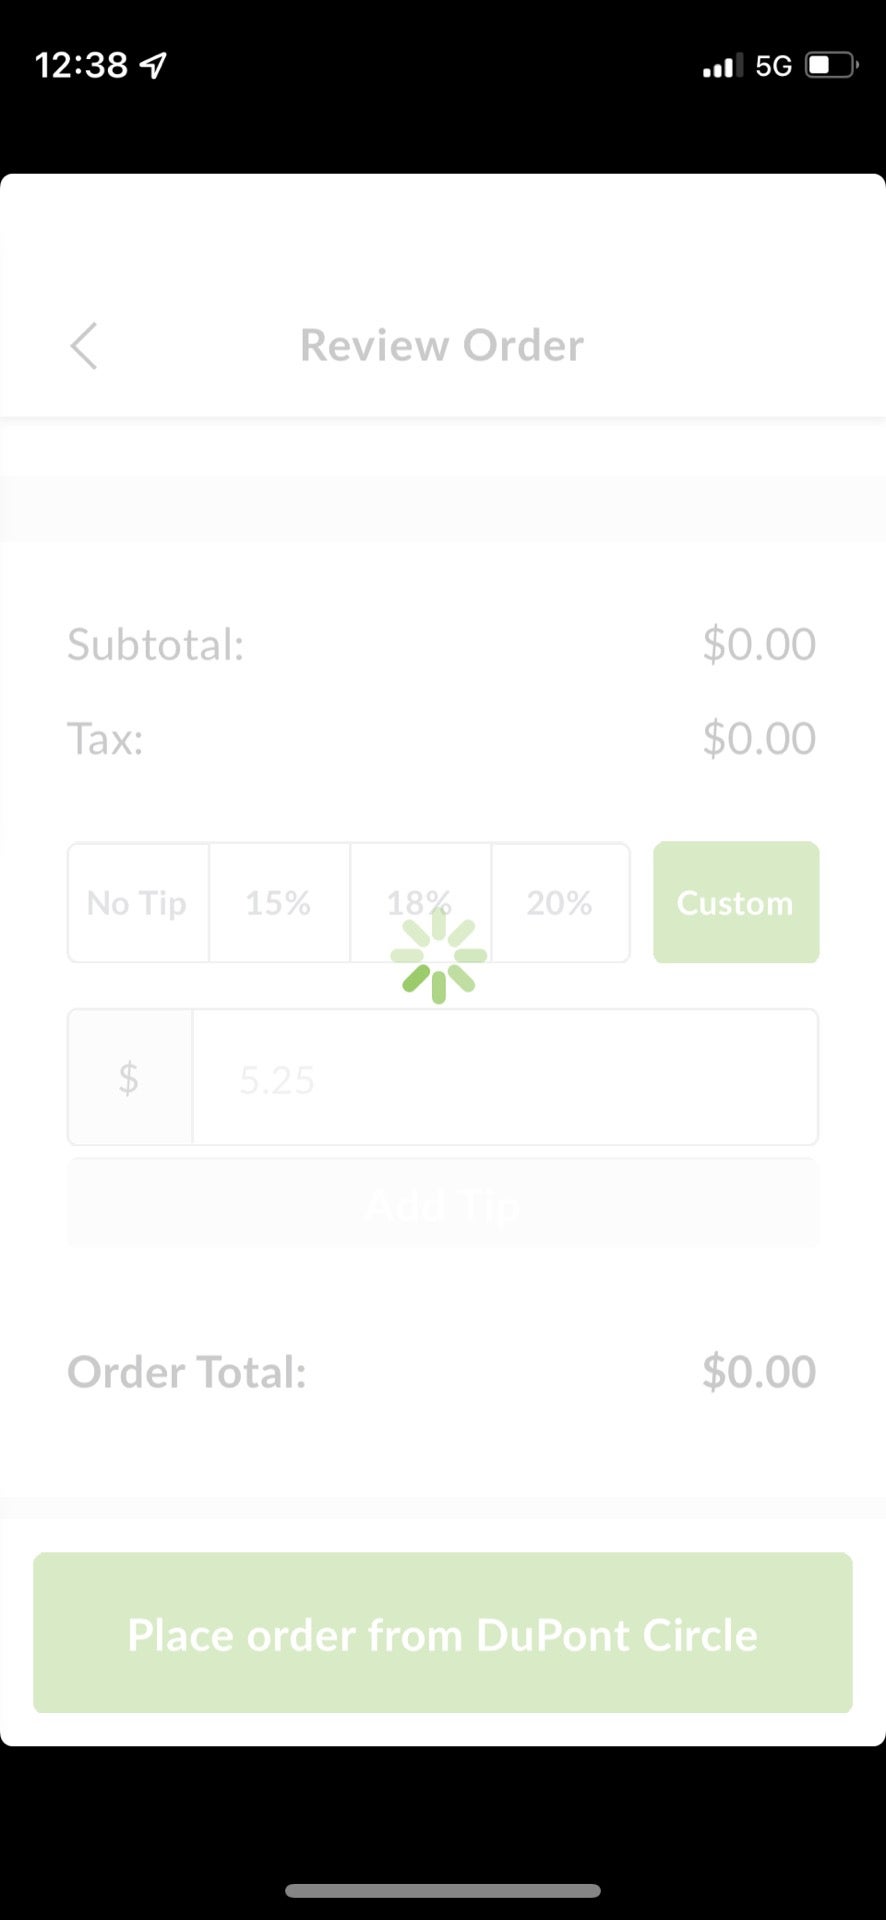Tap the home indicator bar

coord(443,1891)
